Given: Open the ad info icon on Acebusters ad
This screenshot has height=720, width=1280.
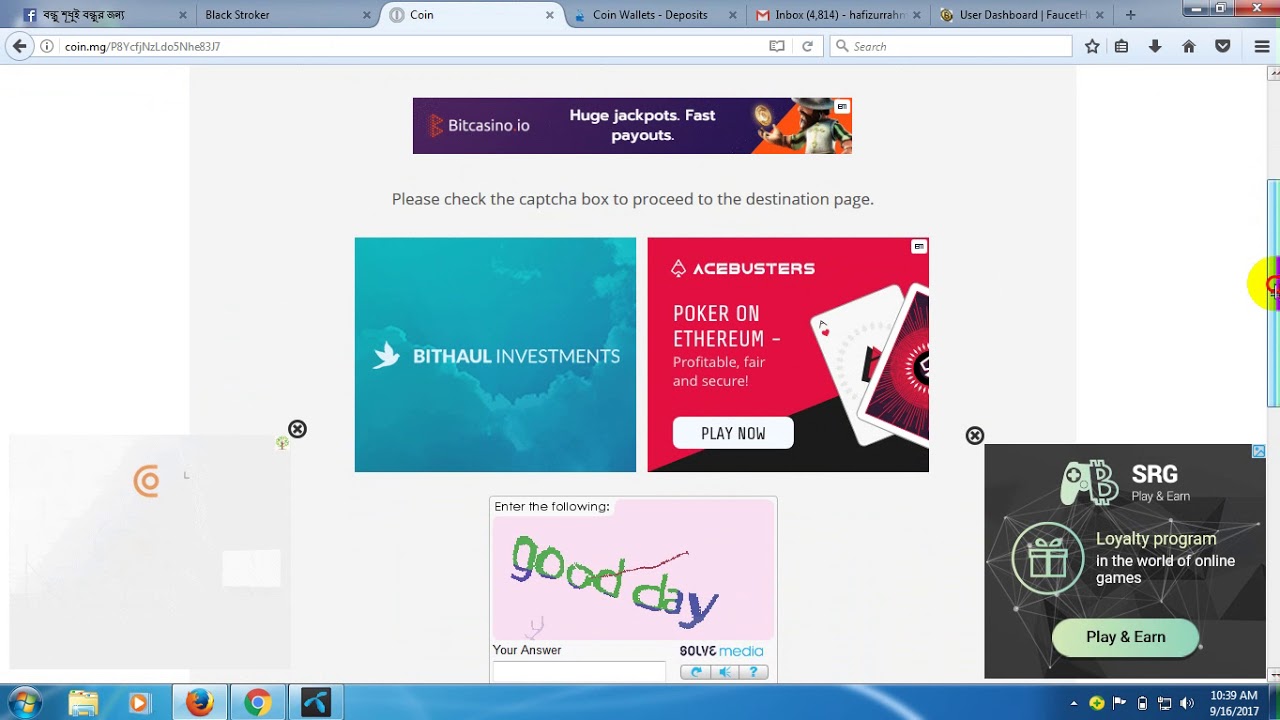Looking at the screenshot, I should coord(919,247).
